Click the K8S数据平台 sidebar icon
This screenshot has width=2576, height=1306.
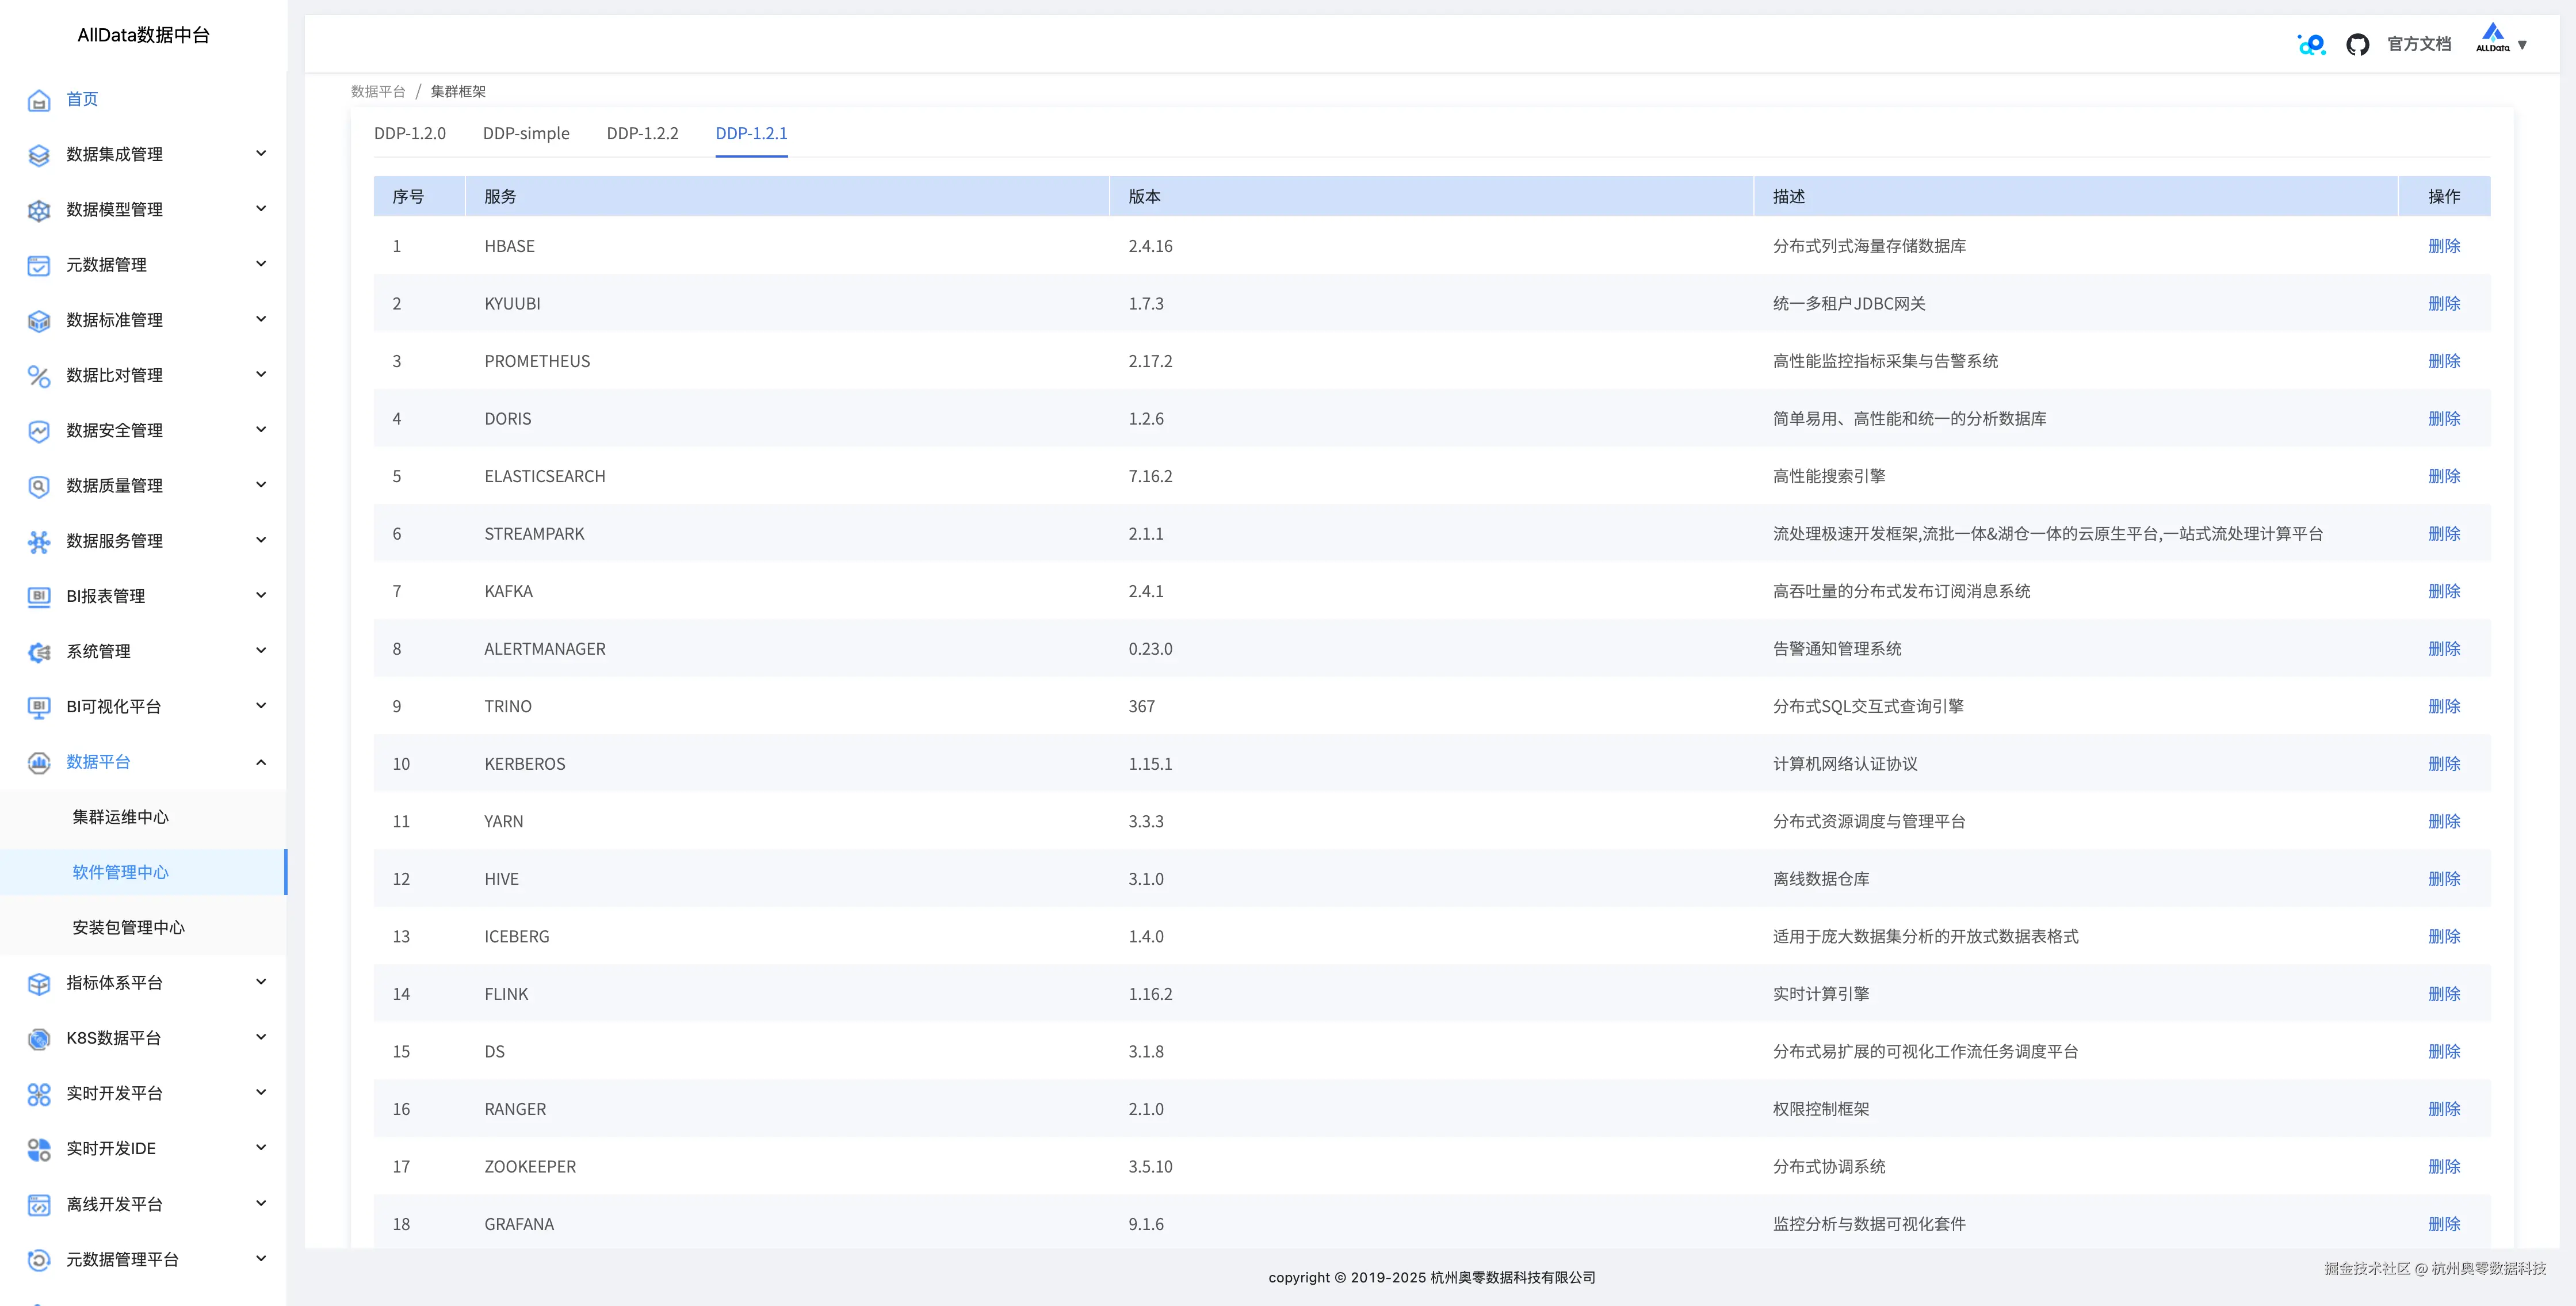coord(39,1039)
